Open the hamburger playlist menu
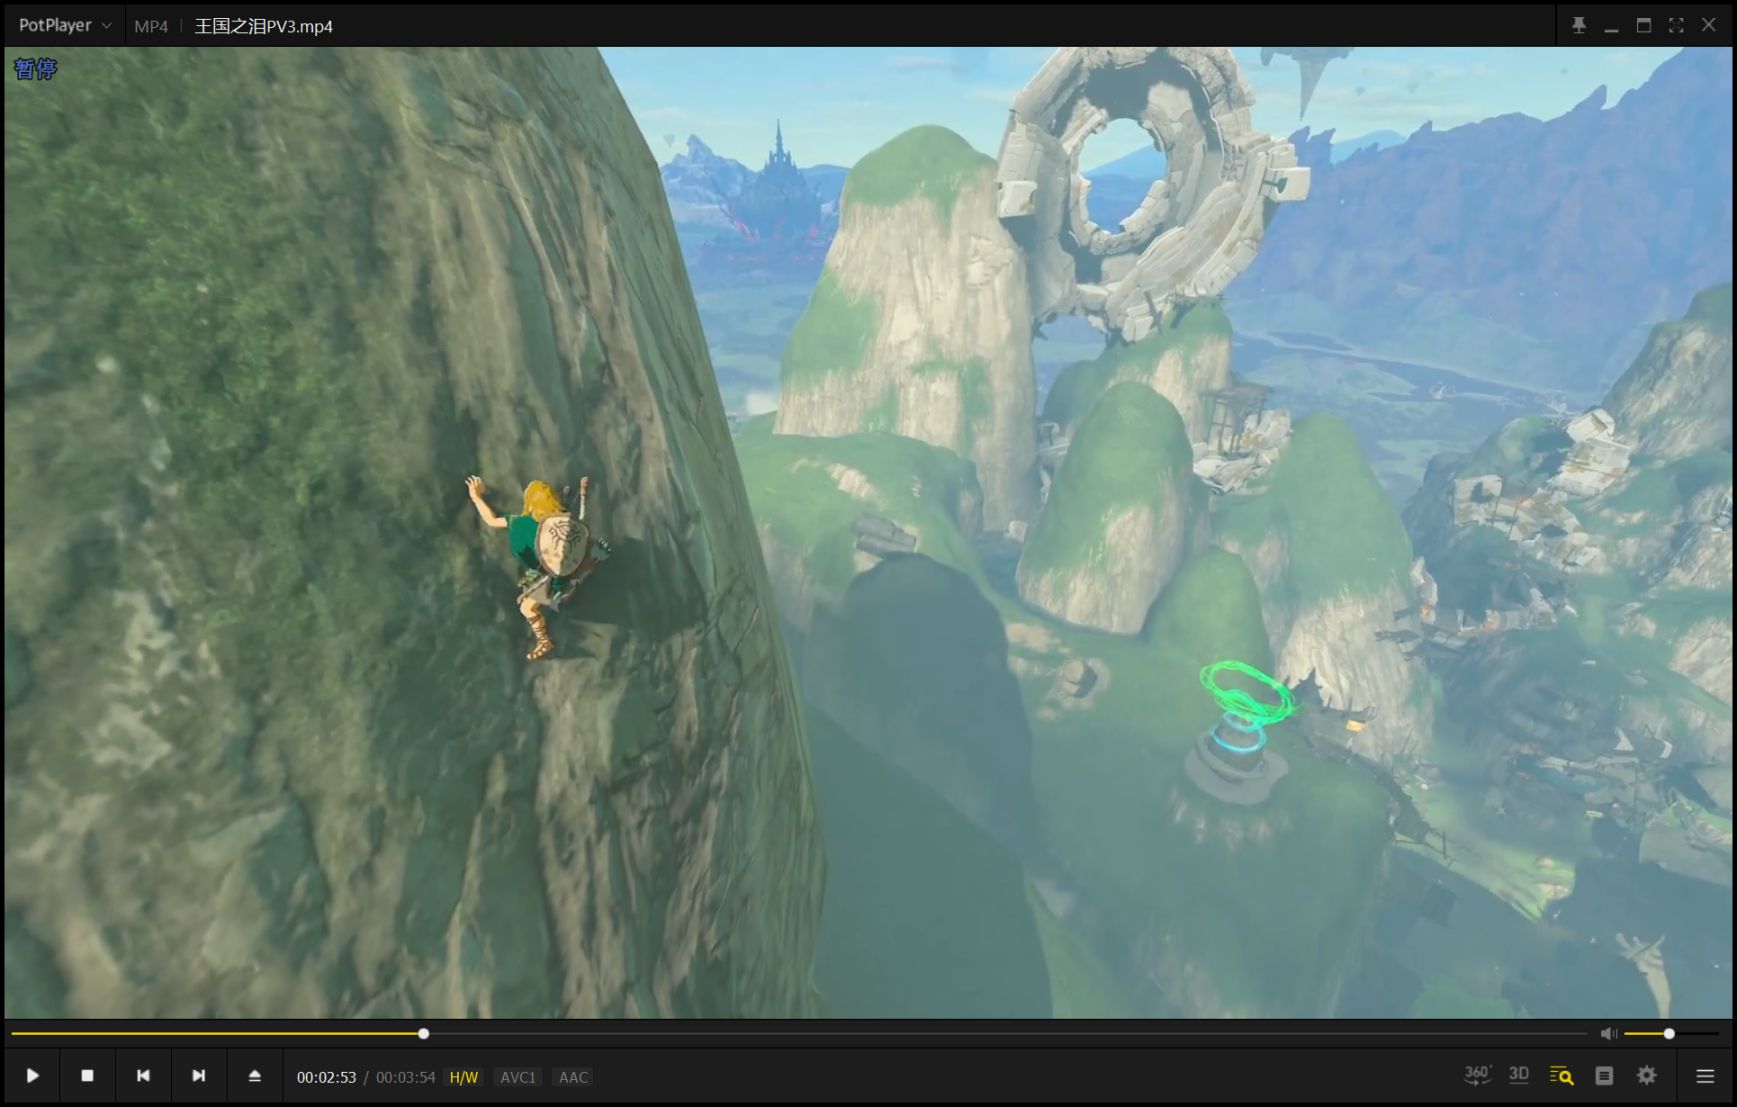The image size is (1737, 1107). 1705,1076
